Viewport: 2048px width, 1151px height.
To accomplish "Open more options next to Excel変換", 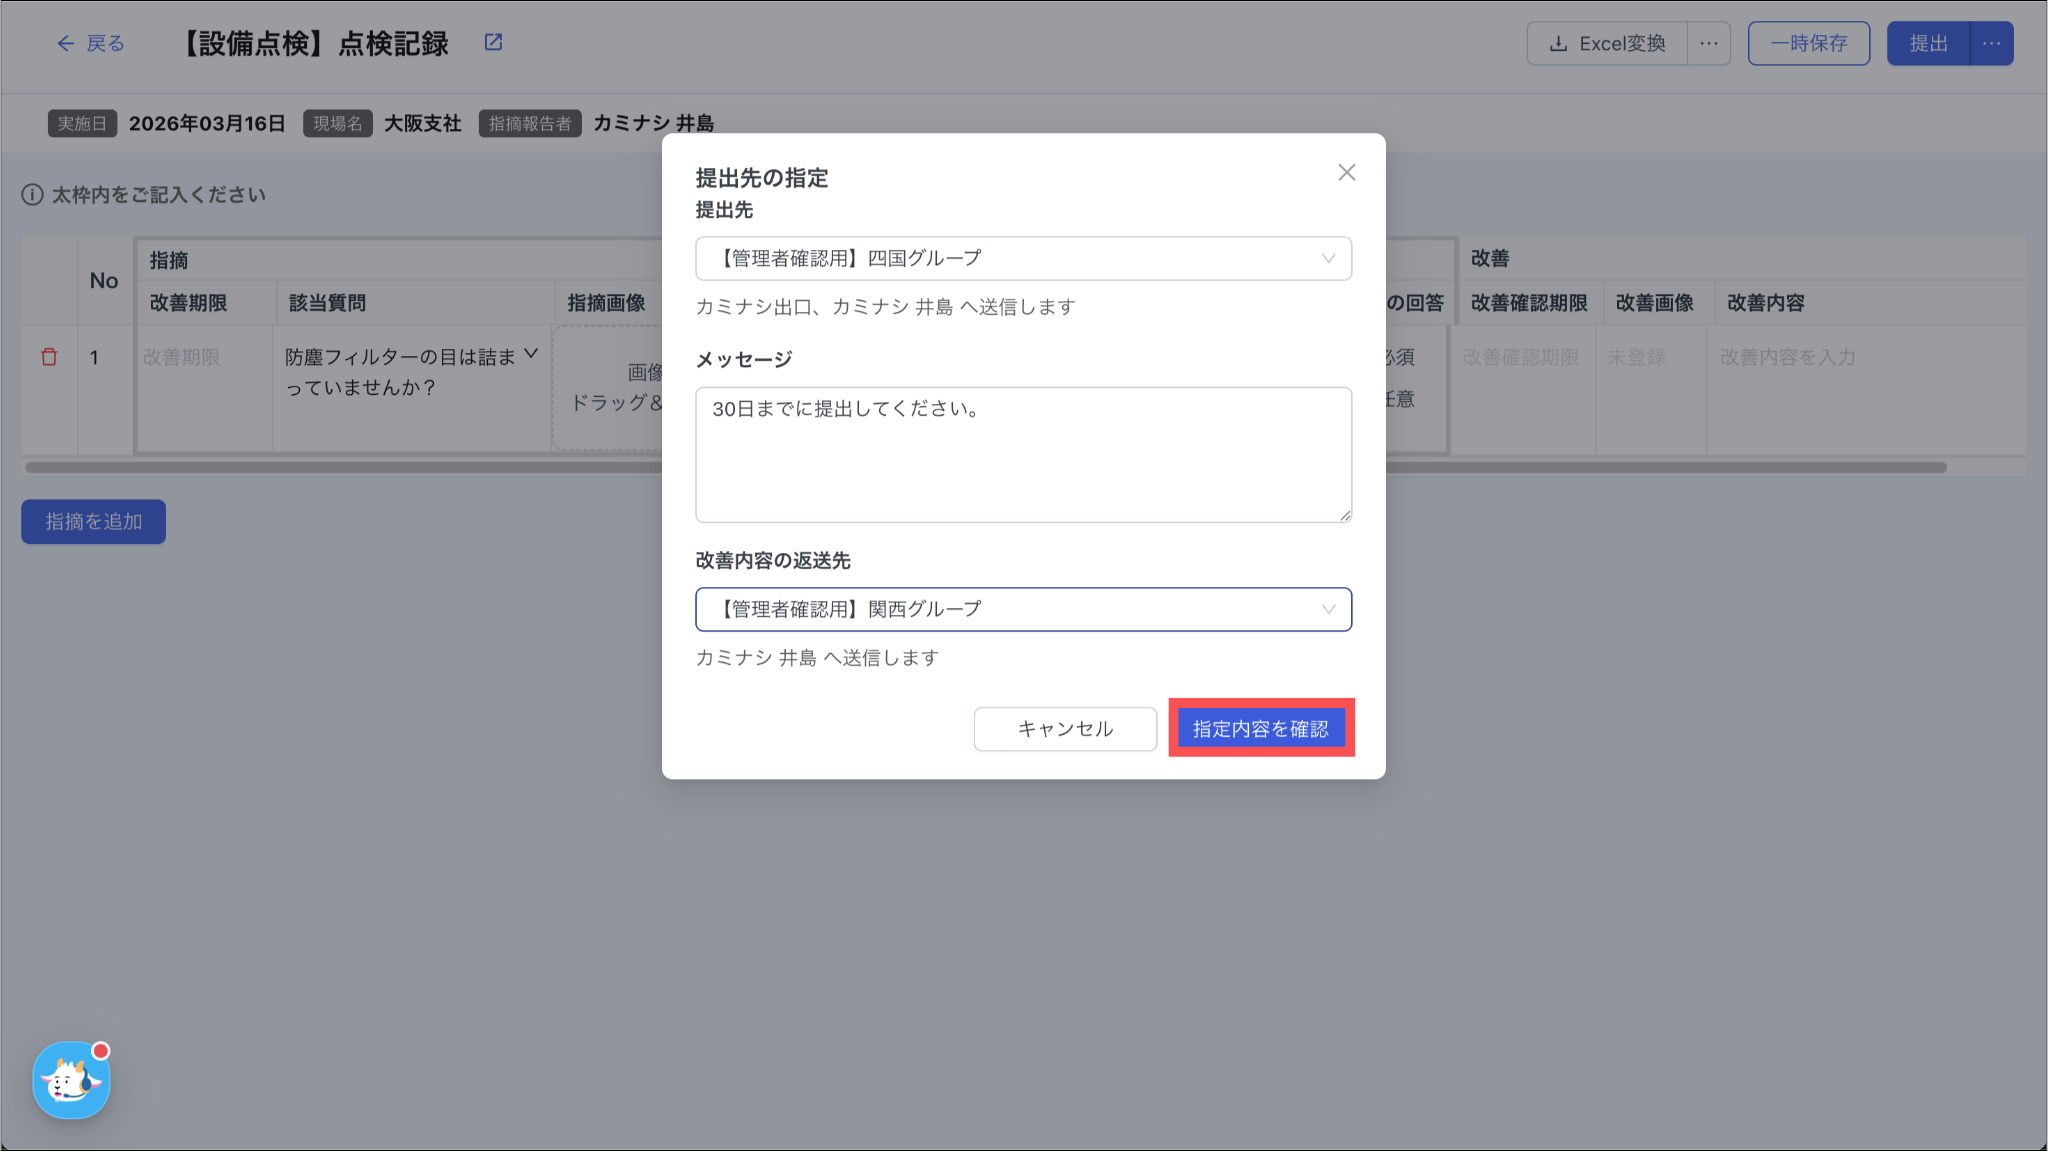I will tap(1709, 43).
